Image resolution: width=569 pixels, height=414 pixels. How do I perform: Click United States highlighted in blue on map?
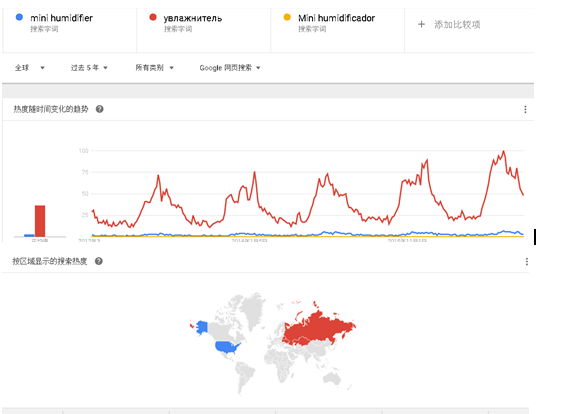[226, 347]
